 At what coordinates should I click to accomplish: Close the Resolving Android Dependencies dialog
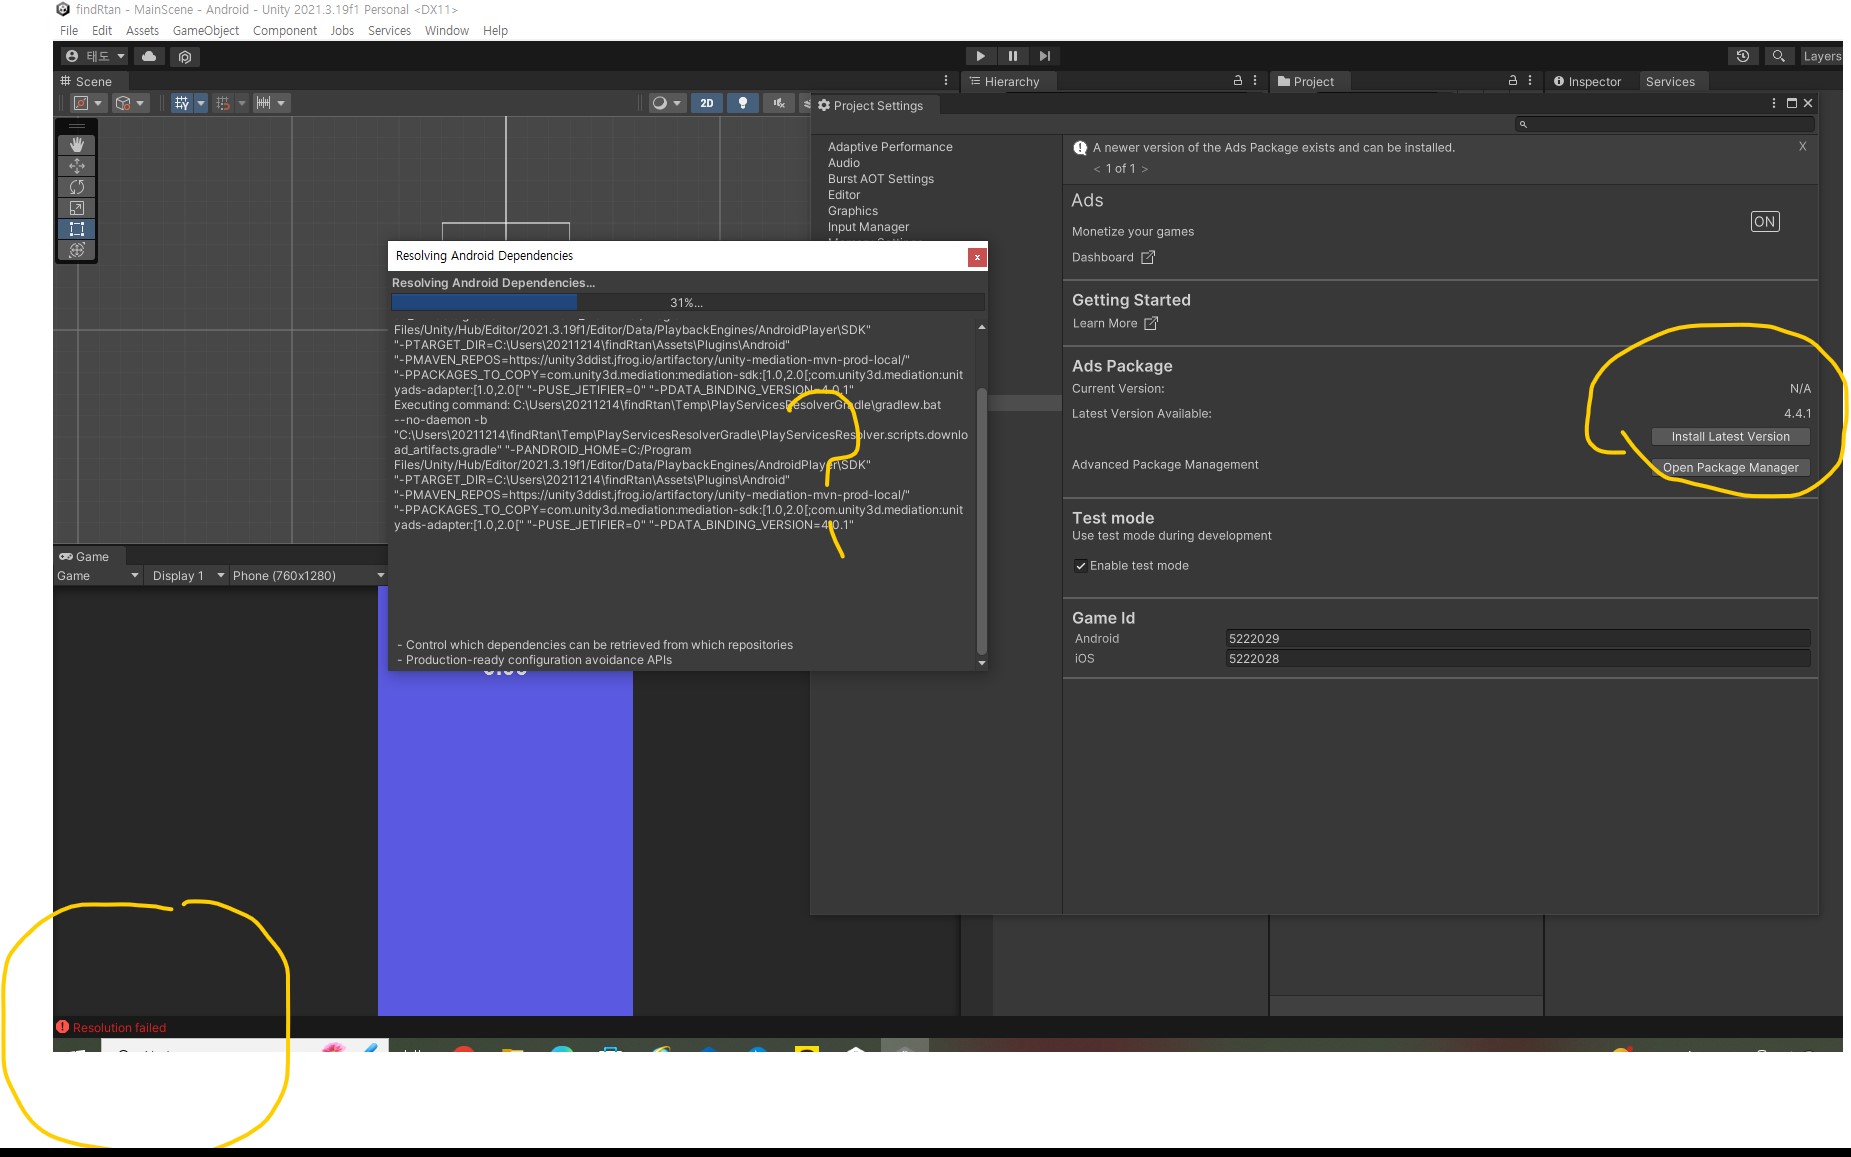tap(977, 257)
